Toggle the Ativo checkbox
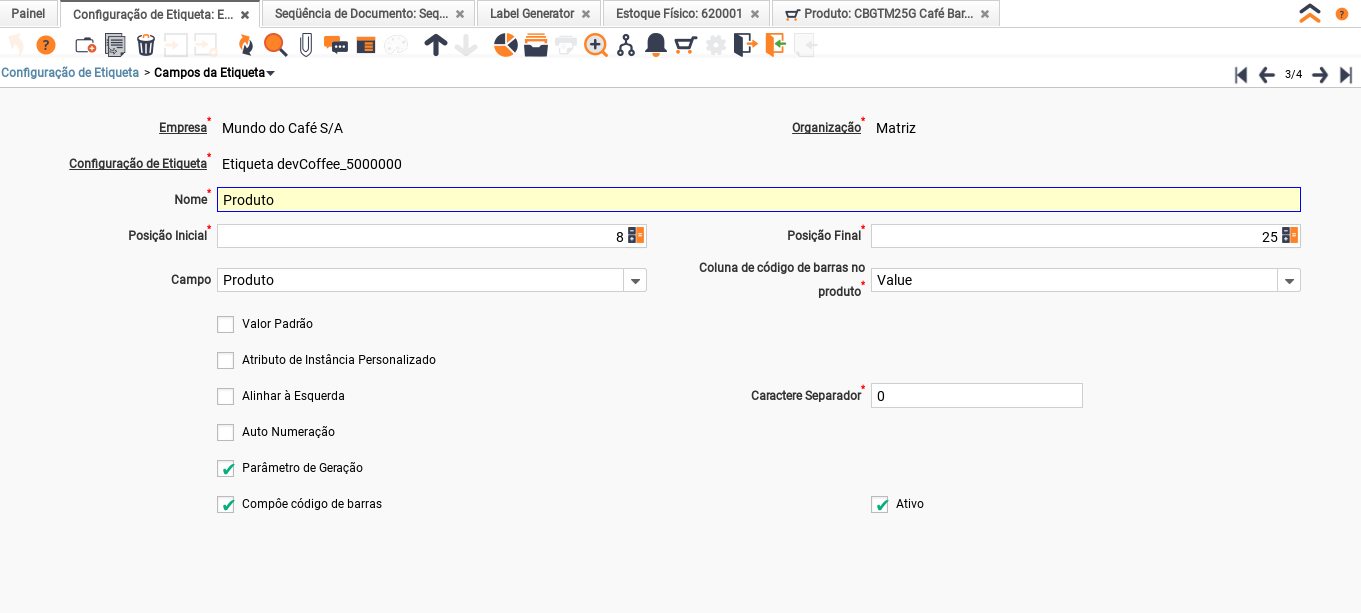The height and width of the screenshot is (613, 1361). pos(880,504)
